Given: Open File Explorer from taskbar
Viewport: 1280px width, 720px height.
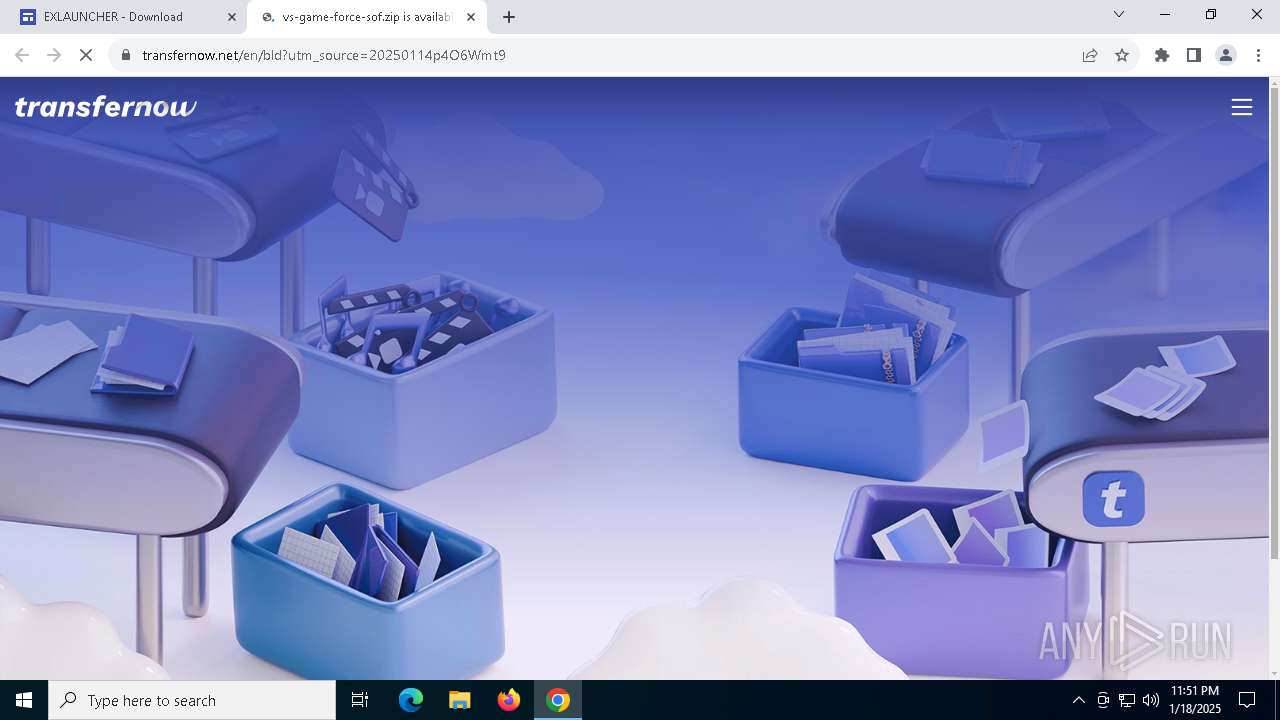Looking at the screenshot, I should (x=459, y=700).
